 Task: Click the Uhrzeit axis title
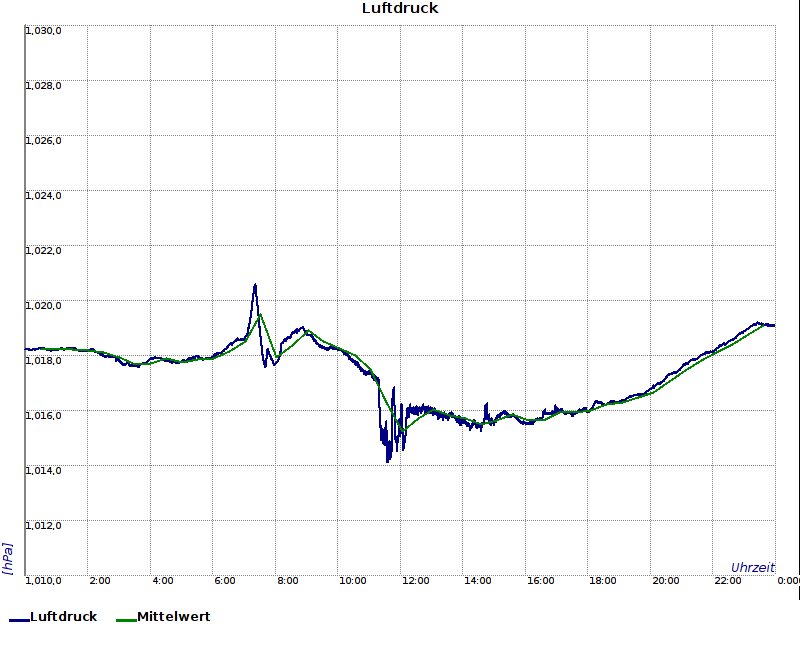point(753,568)
